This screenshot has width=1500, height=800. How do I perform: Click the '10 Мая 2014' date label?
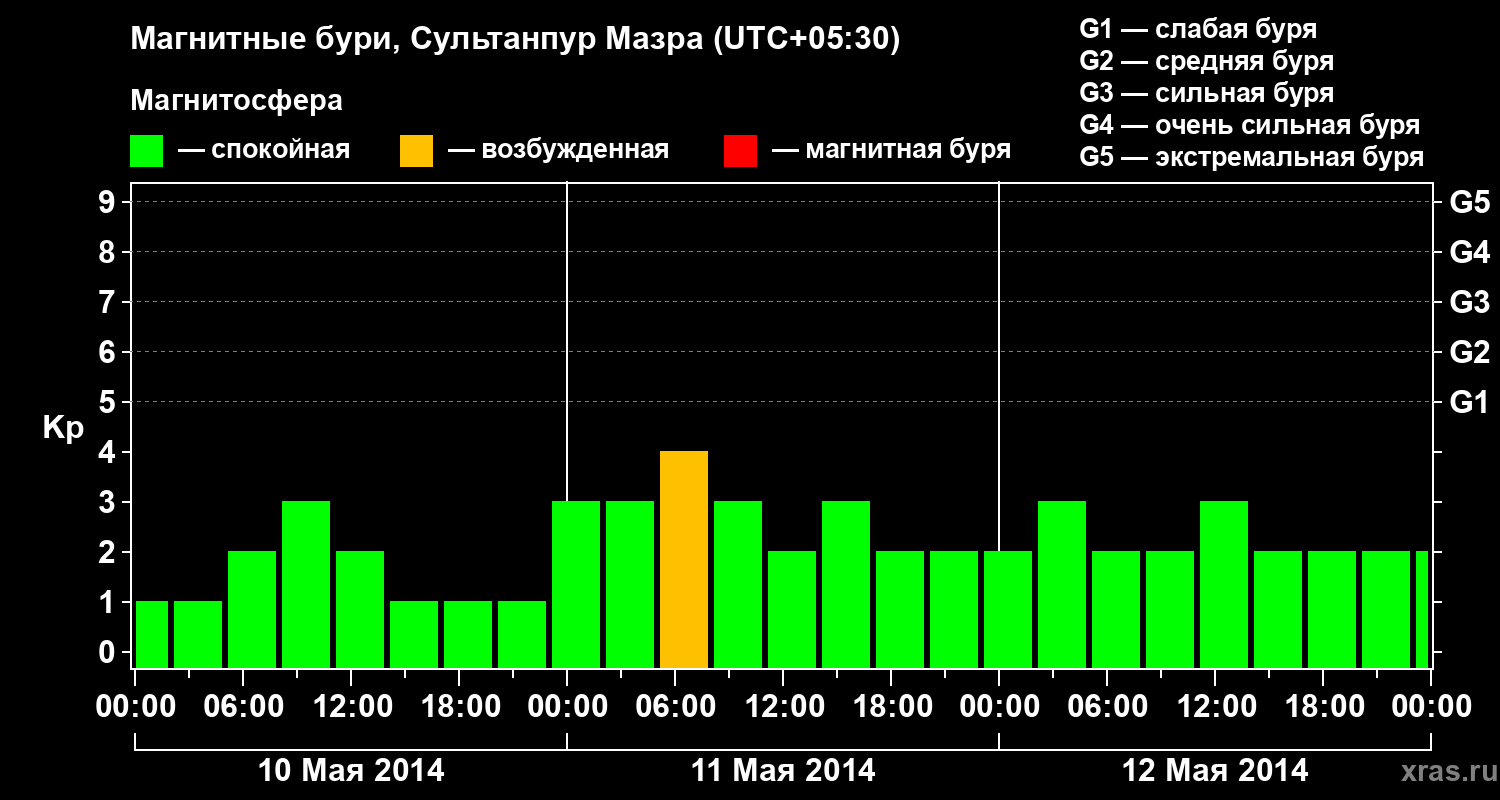[351, 771]
